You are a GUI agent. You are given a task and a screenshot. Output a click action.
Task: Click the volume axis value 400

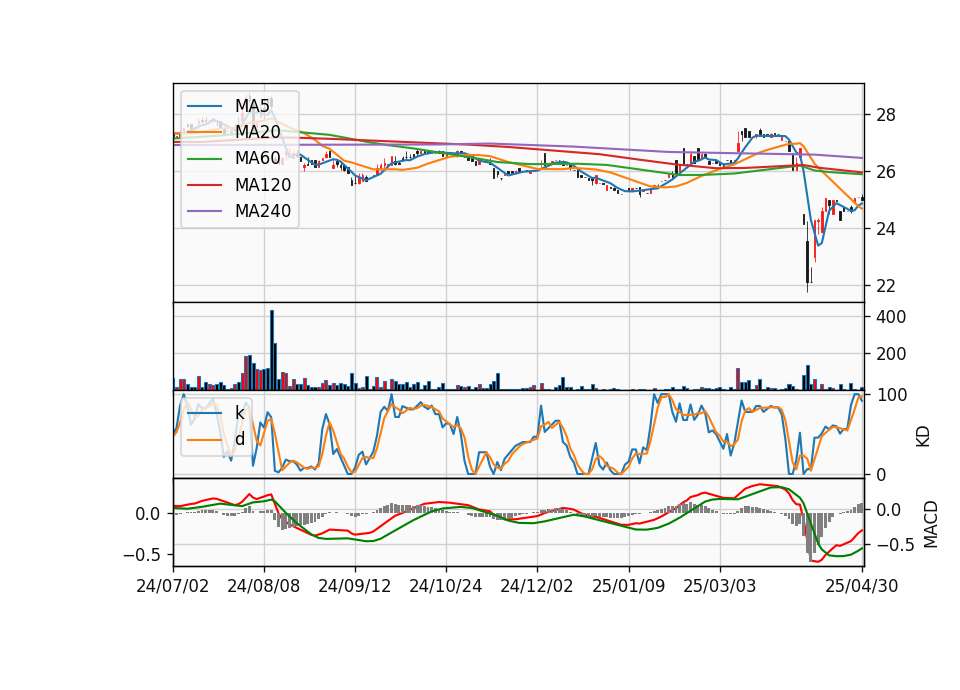[x=891, y=317]
